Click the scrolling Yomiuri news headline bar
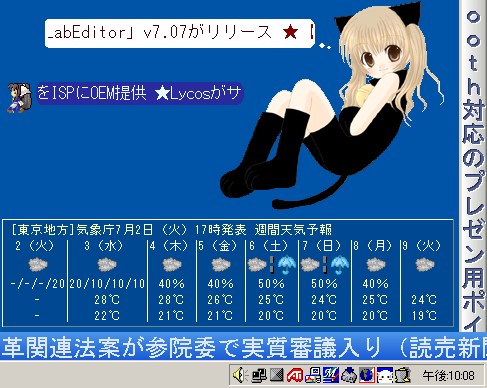This screenshot has width=487, height=388. pos(243,347)
